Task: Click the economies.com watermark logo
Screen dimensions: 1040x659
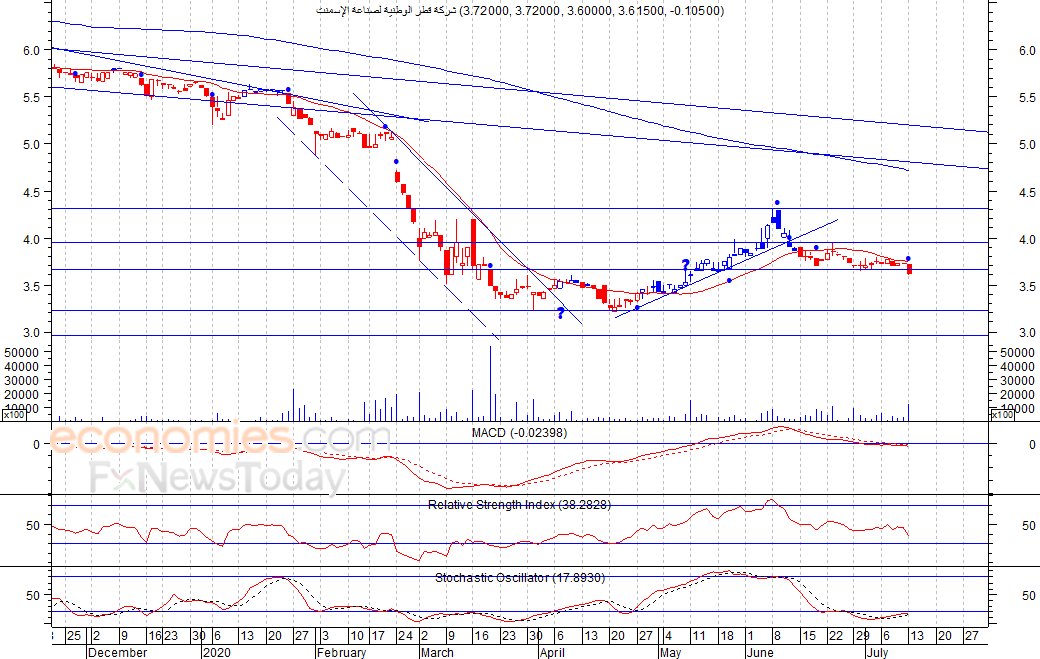Action: click(x=220, y=439)
